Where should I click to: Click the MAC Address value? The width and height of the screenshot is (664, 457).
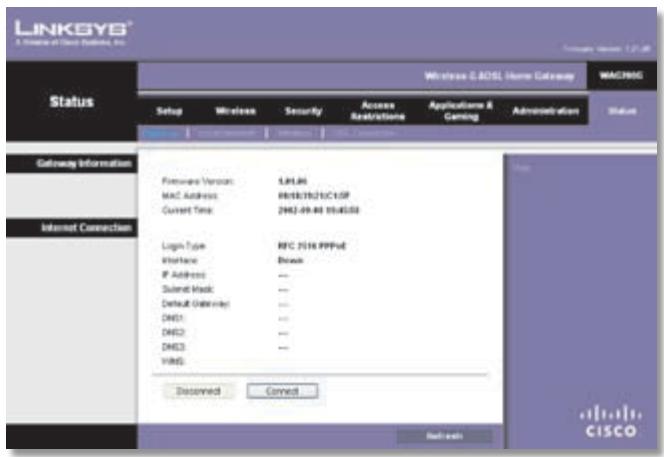point(314,196)
